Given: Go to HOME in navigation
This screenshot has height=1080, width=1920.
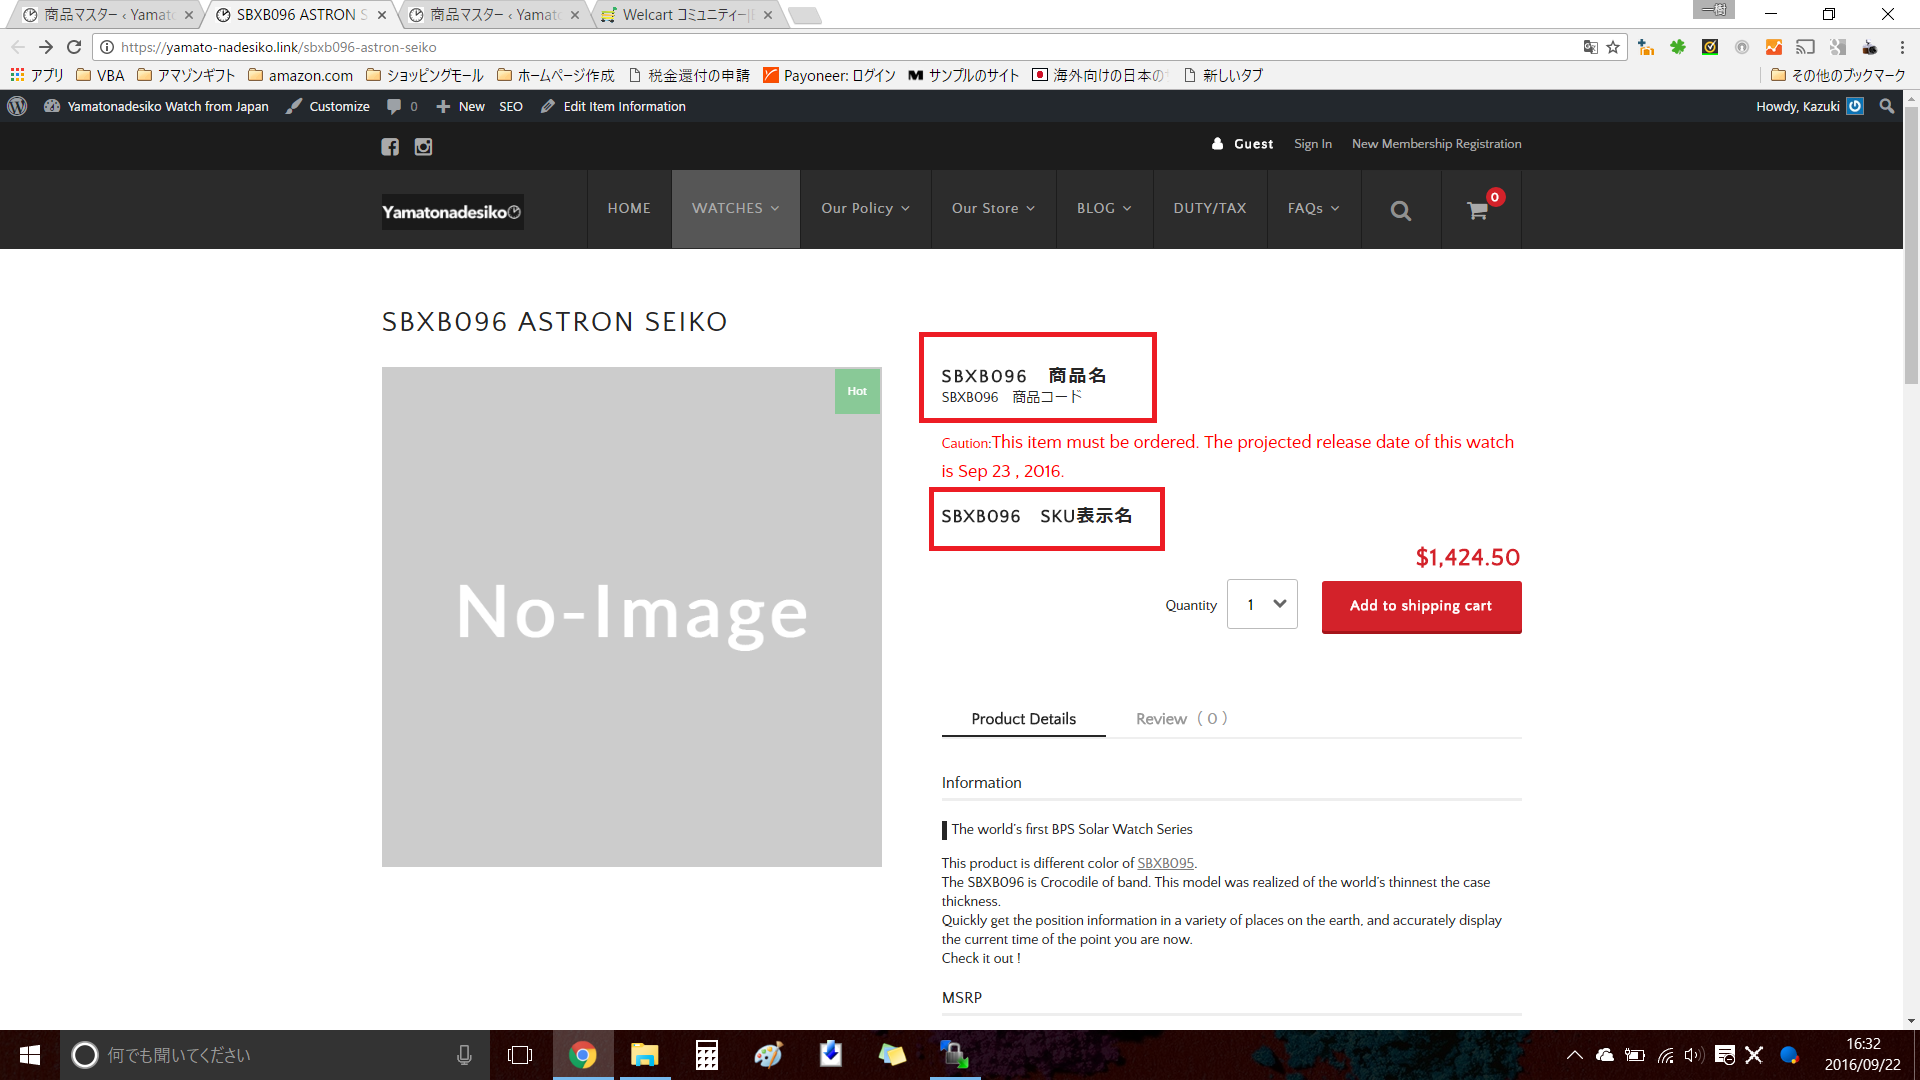Looking at the screenshot, I should 629,209.
